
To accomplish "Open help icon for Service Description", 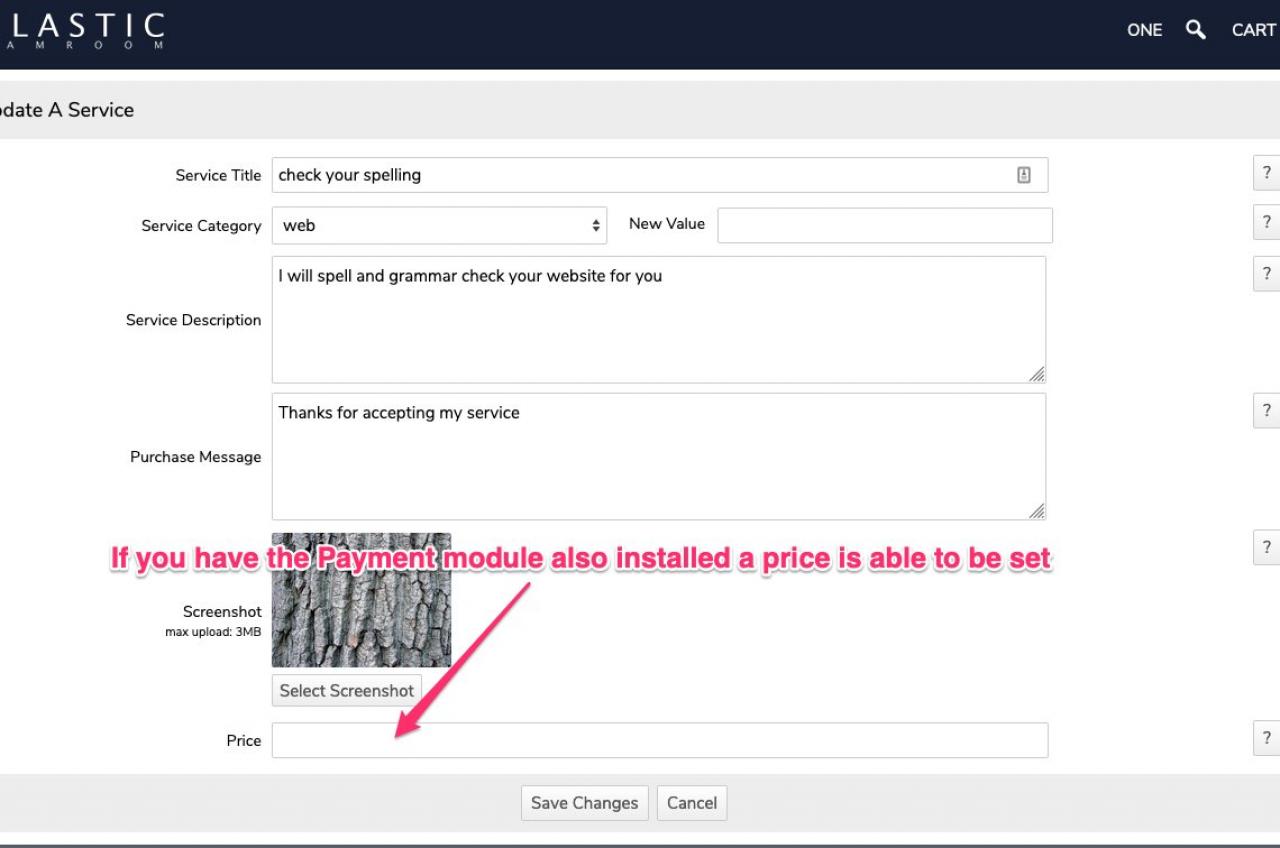I will point(1266,273).
